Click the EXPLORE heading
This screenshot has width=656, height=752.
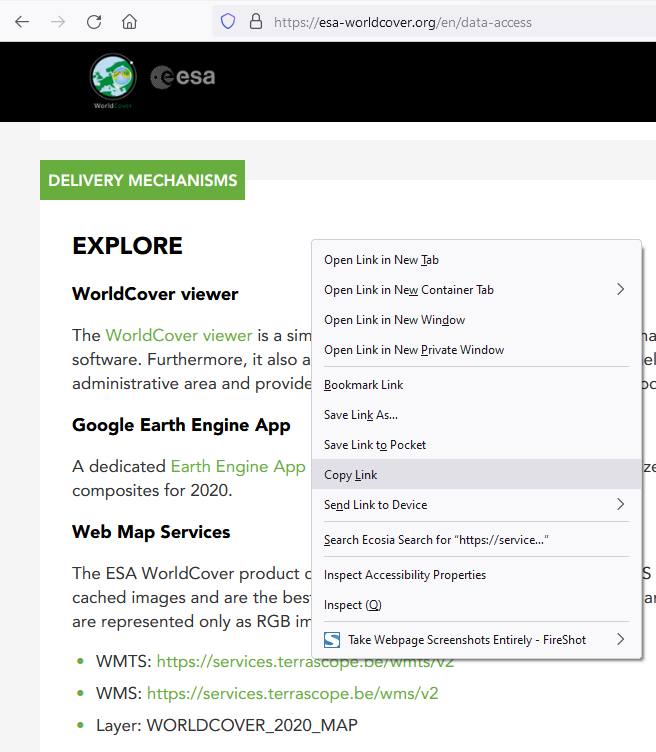tap(128, 246)
